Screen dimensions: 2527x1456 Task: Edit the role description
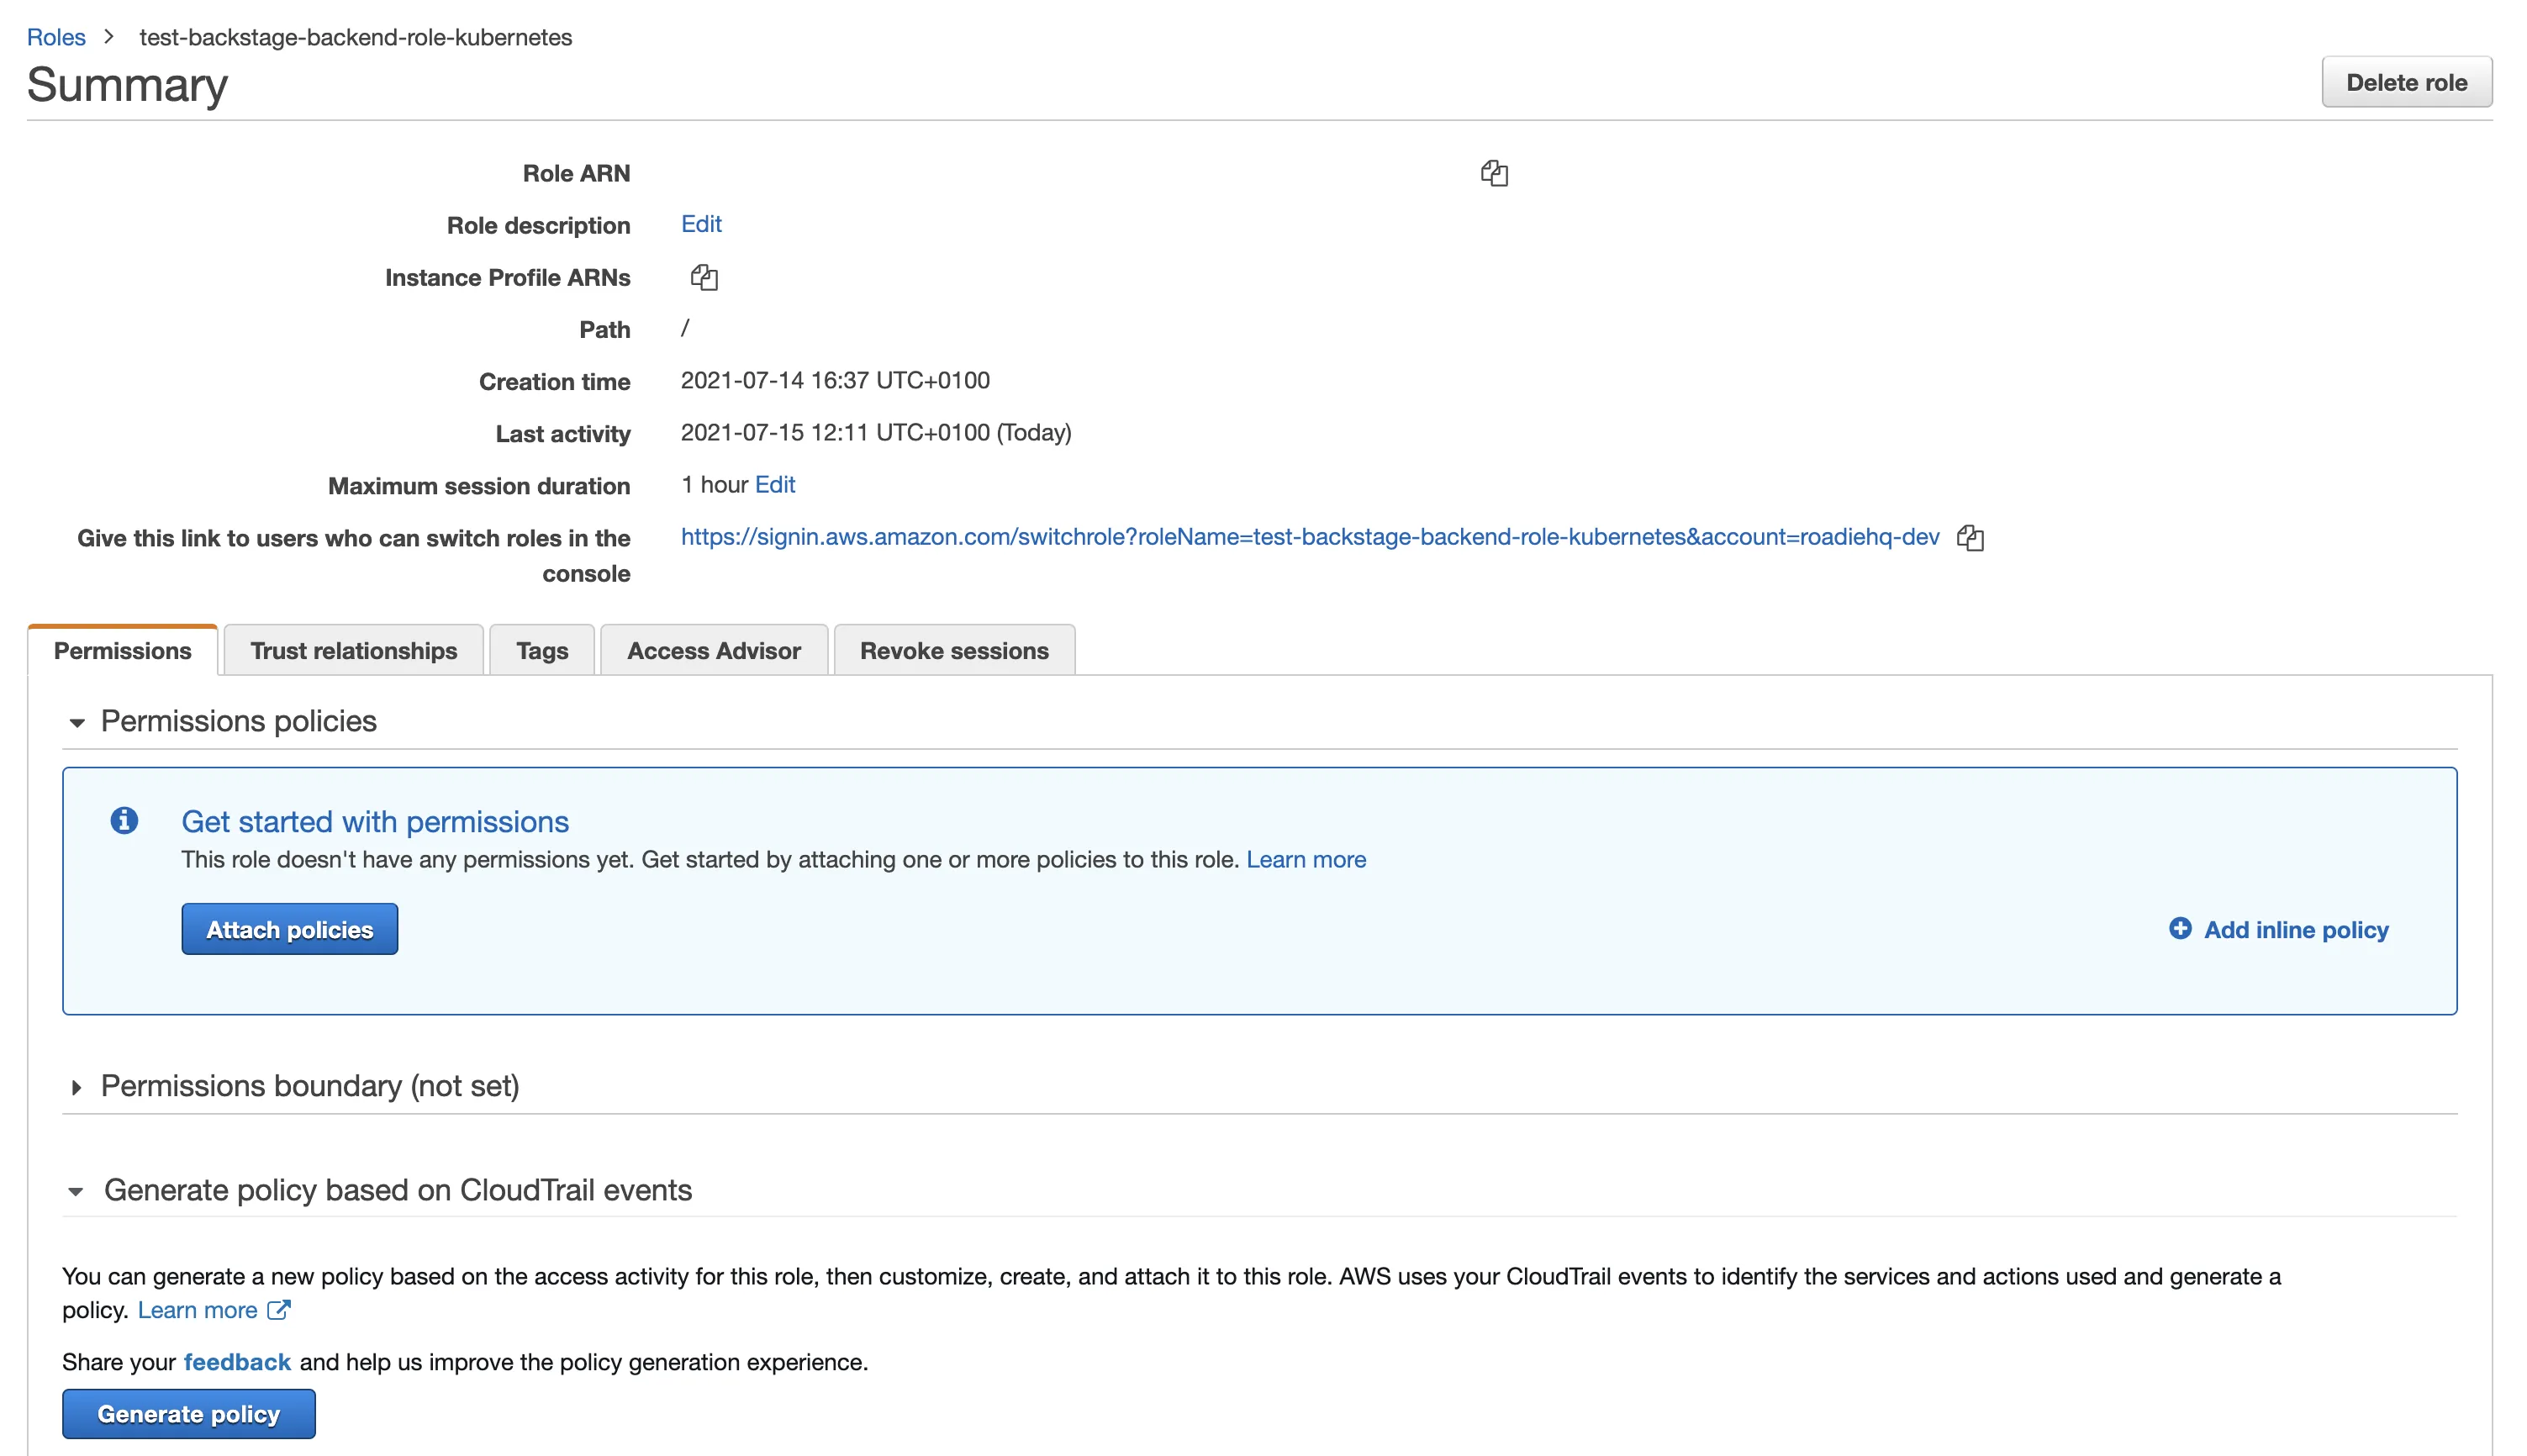click(701, 224)
